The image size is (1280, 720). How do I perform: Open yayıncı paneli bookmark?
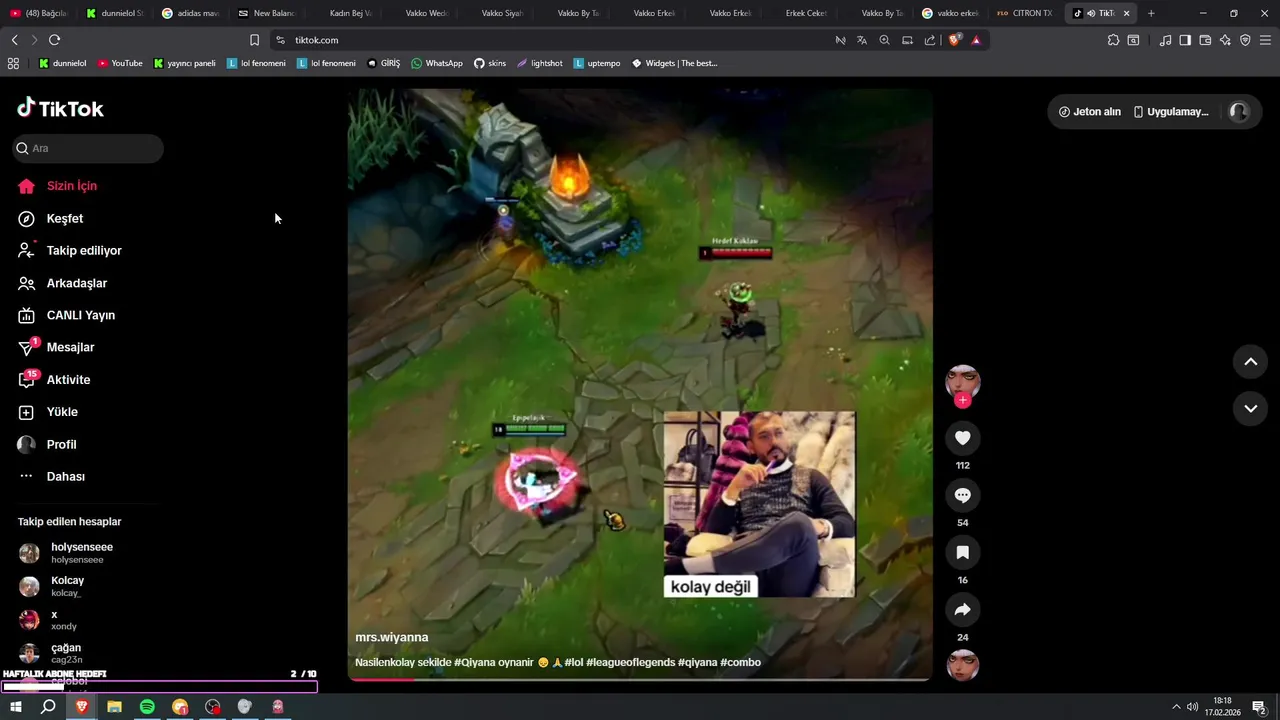[x=184, y=63]
